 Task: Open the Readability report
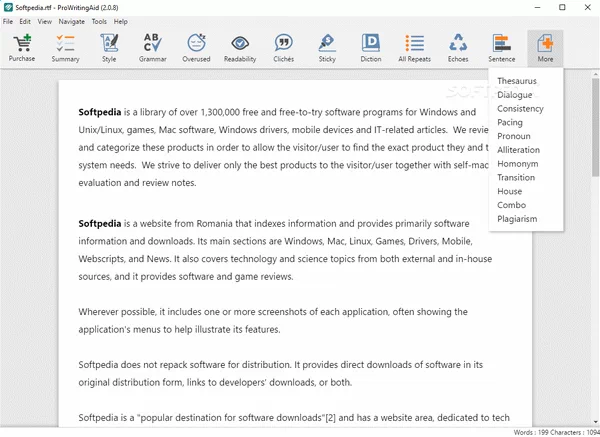tap(240, 48)
